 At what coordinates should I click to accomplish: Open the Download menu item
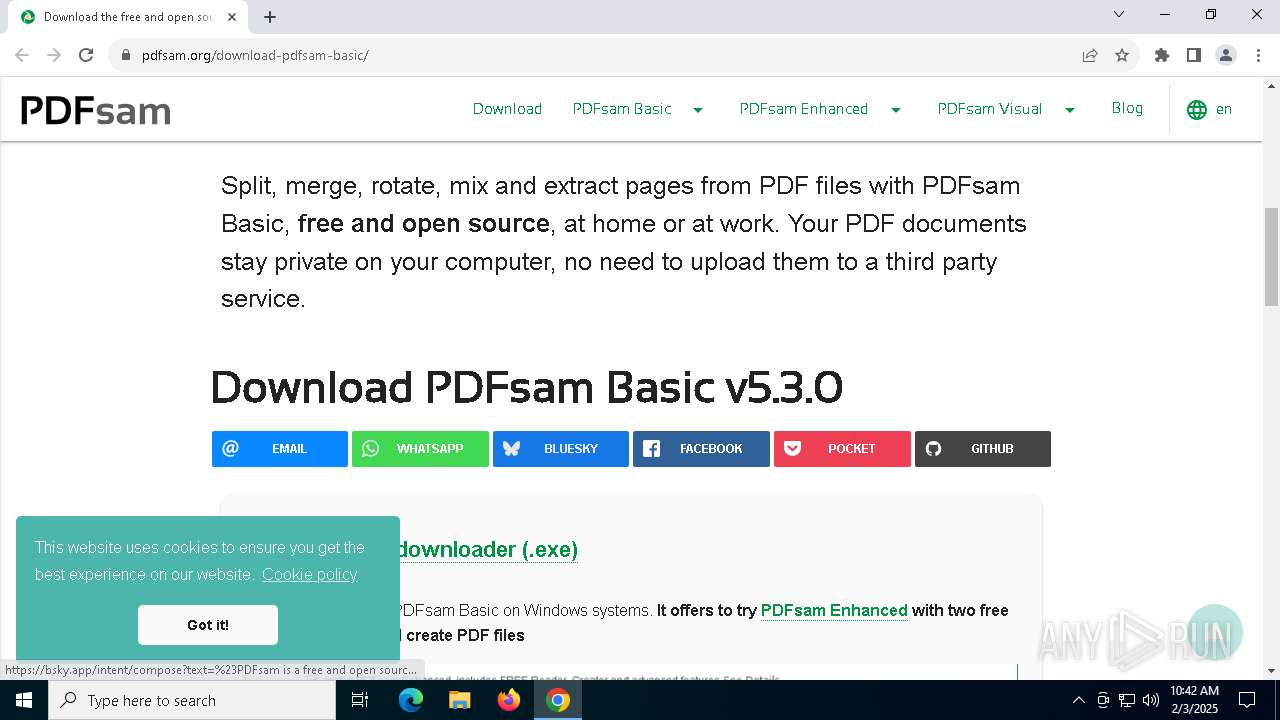point(507,109)
